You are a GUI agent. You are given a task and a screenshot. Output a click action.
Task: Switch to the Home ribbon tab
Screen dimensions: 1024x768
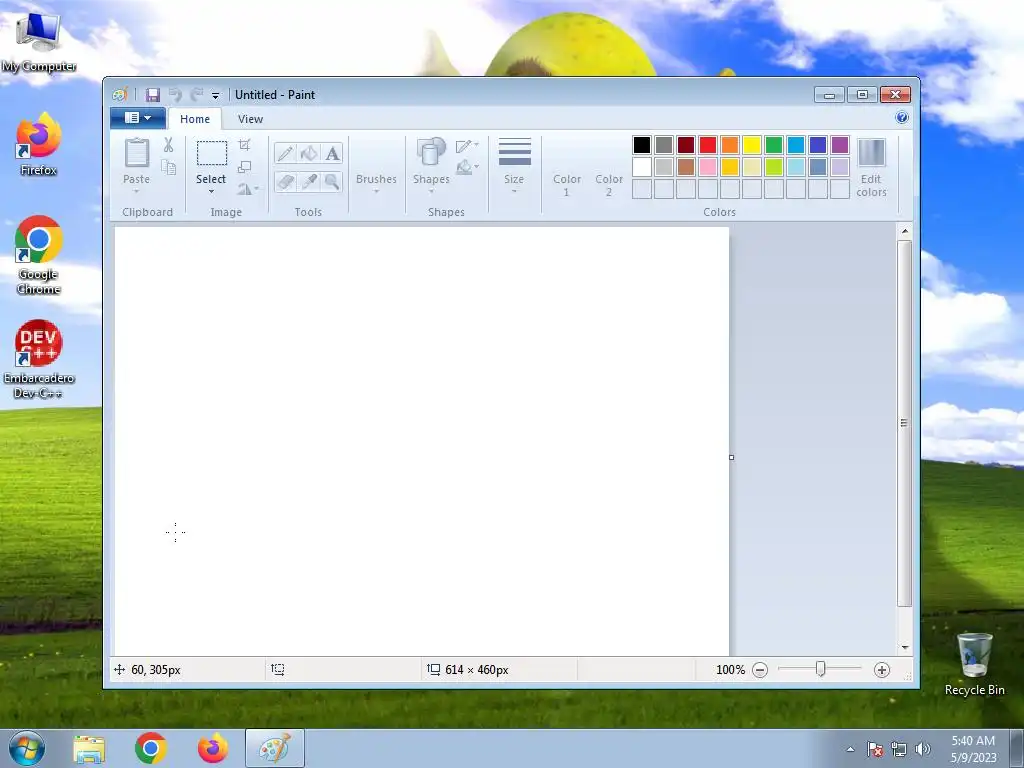(x=195, y=119)
